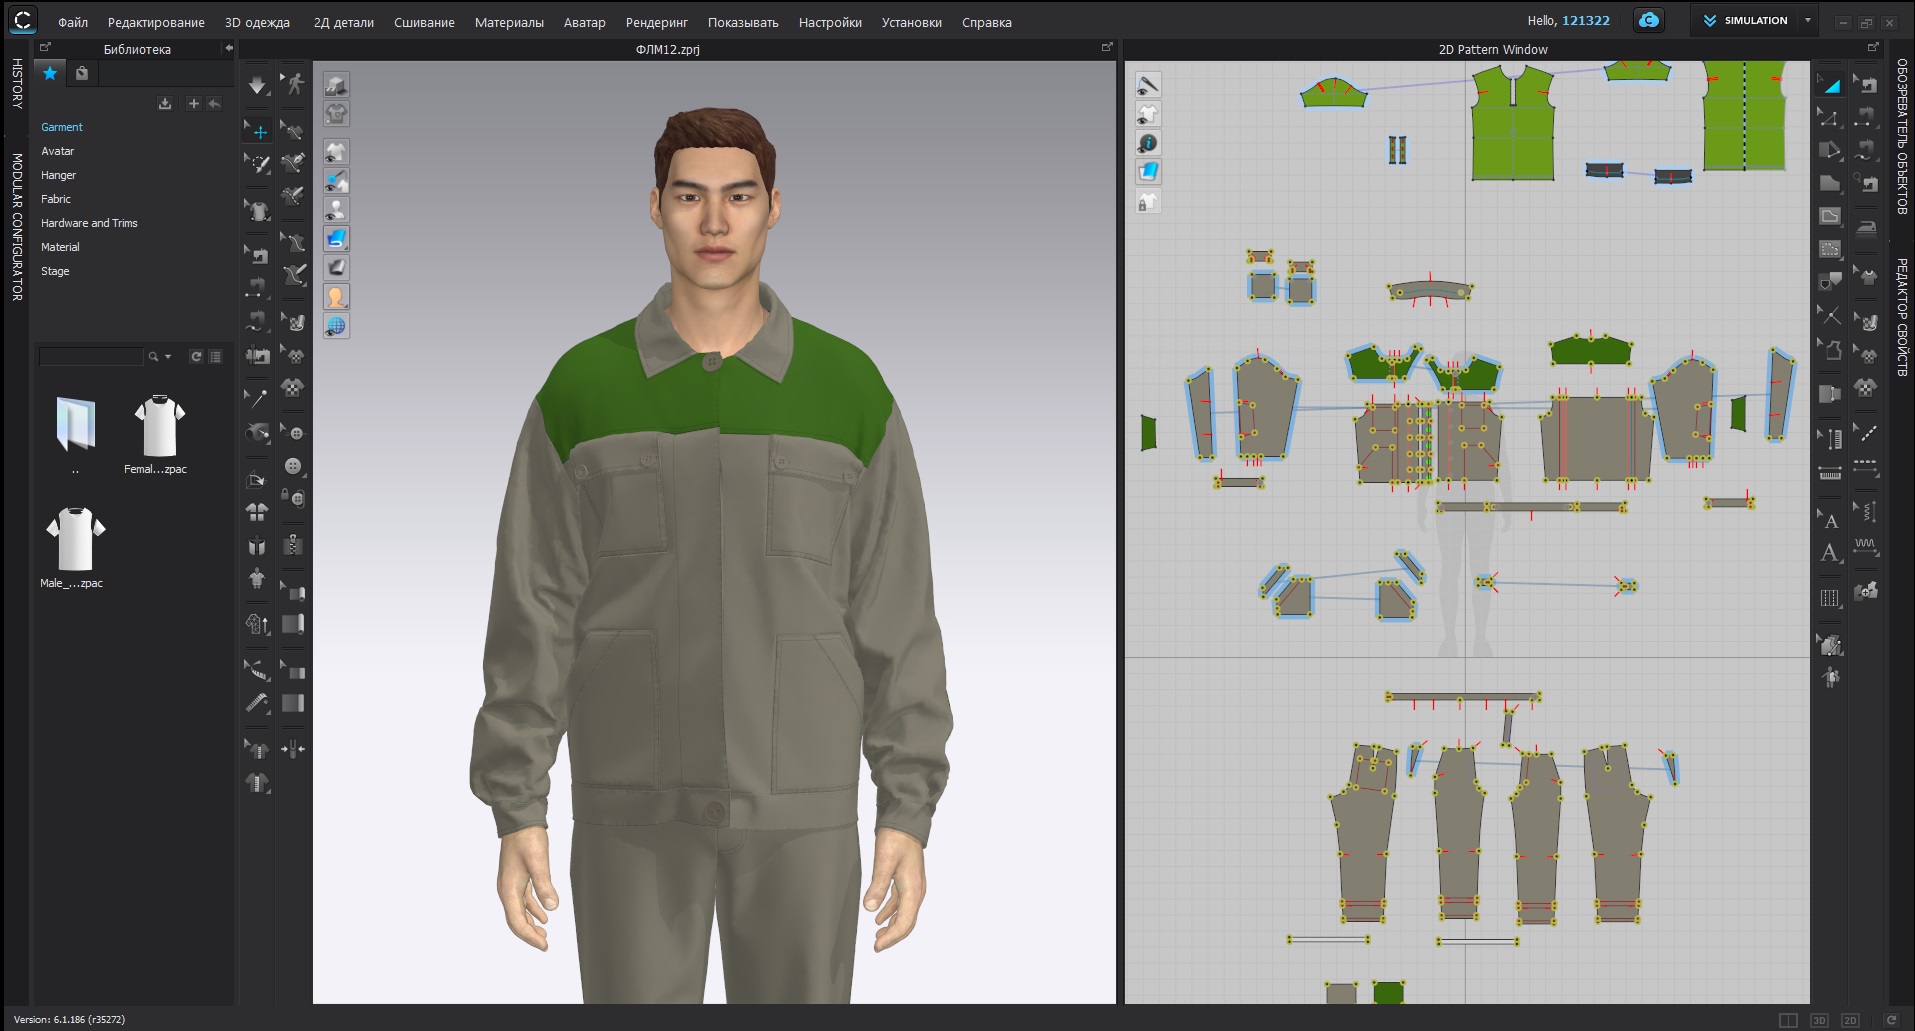The height and width of the screenshot is (1031, 1915).
Task: Choose the Zipper tool icon
Action: tap(293, 545)
